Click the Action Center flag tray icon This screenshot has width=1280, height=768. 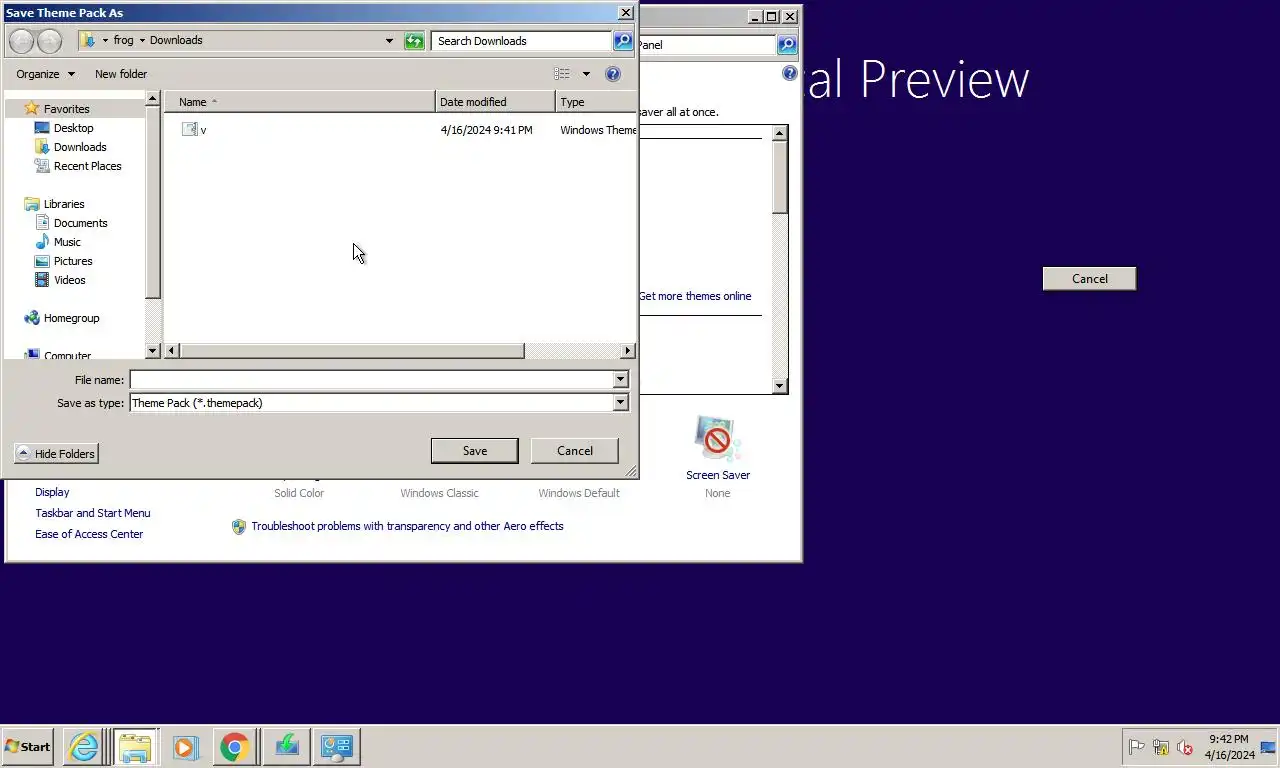(x=1136, y=747)
